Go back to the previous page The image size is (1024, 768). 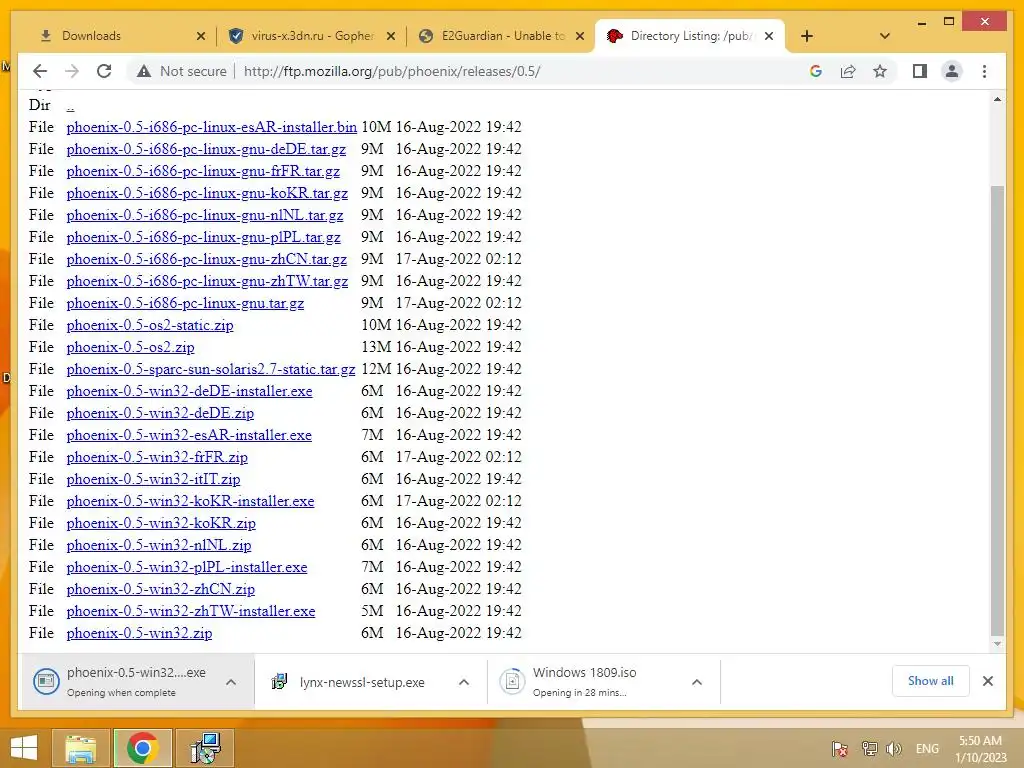(40, 71)
